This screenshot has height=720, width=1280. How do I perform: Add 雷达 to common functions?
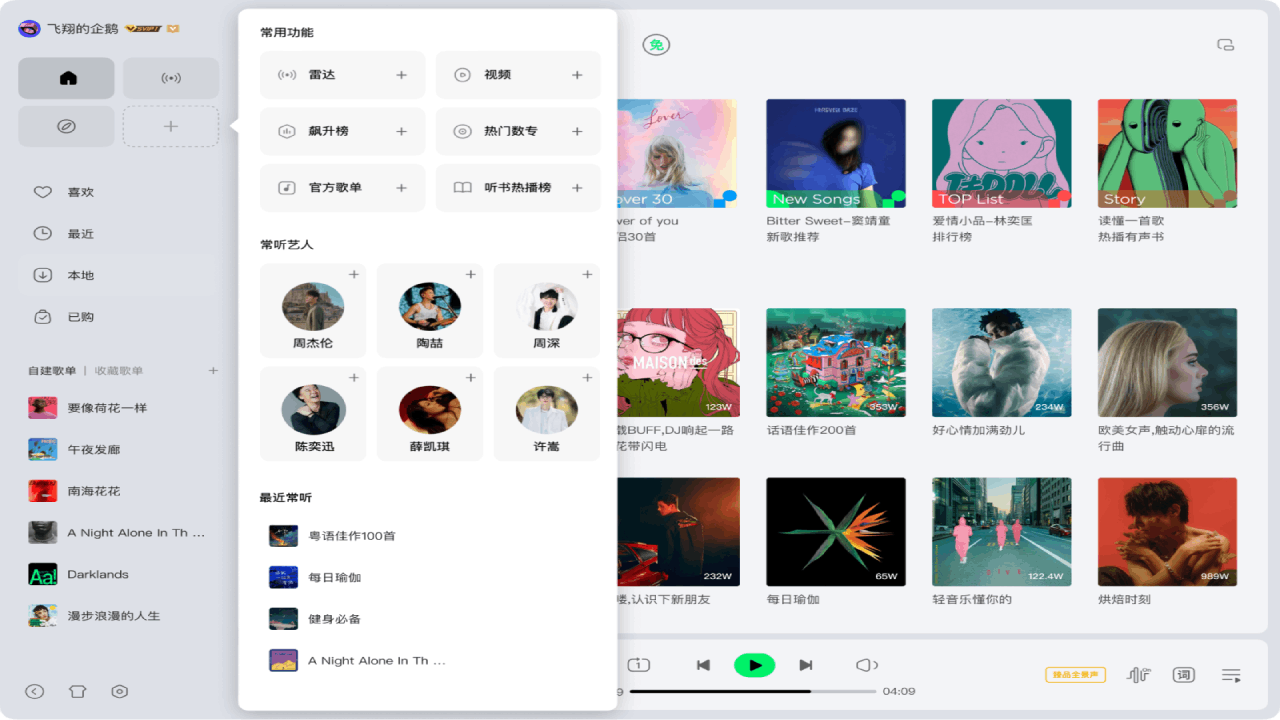[x=400, y=74]
